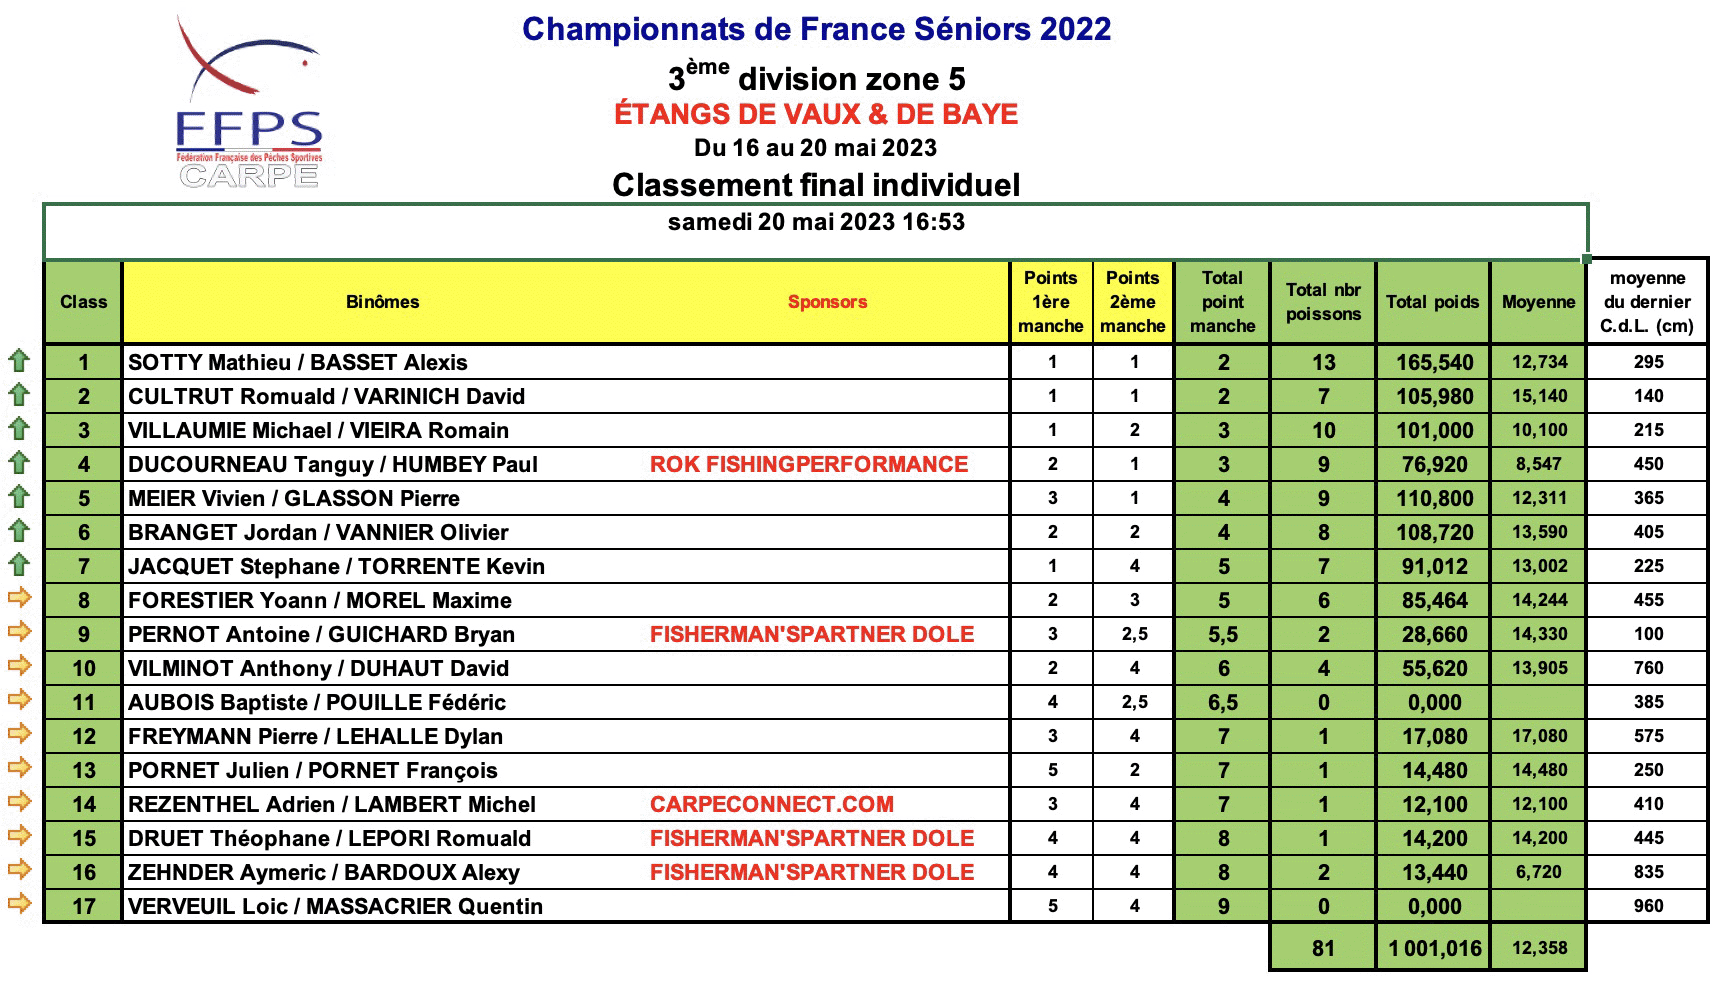Click the Class header cell

(83, 302)
